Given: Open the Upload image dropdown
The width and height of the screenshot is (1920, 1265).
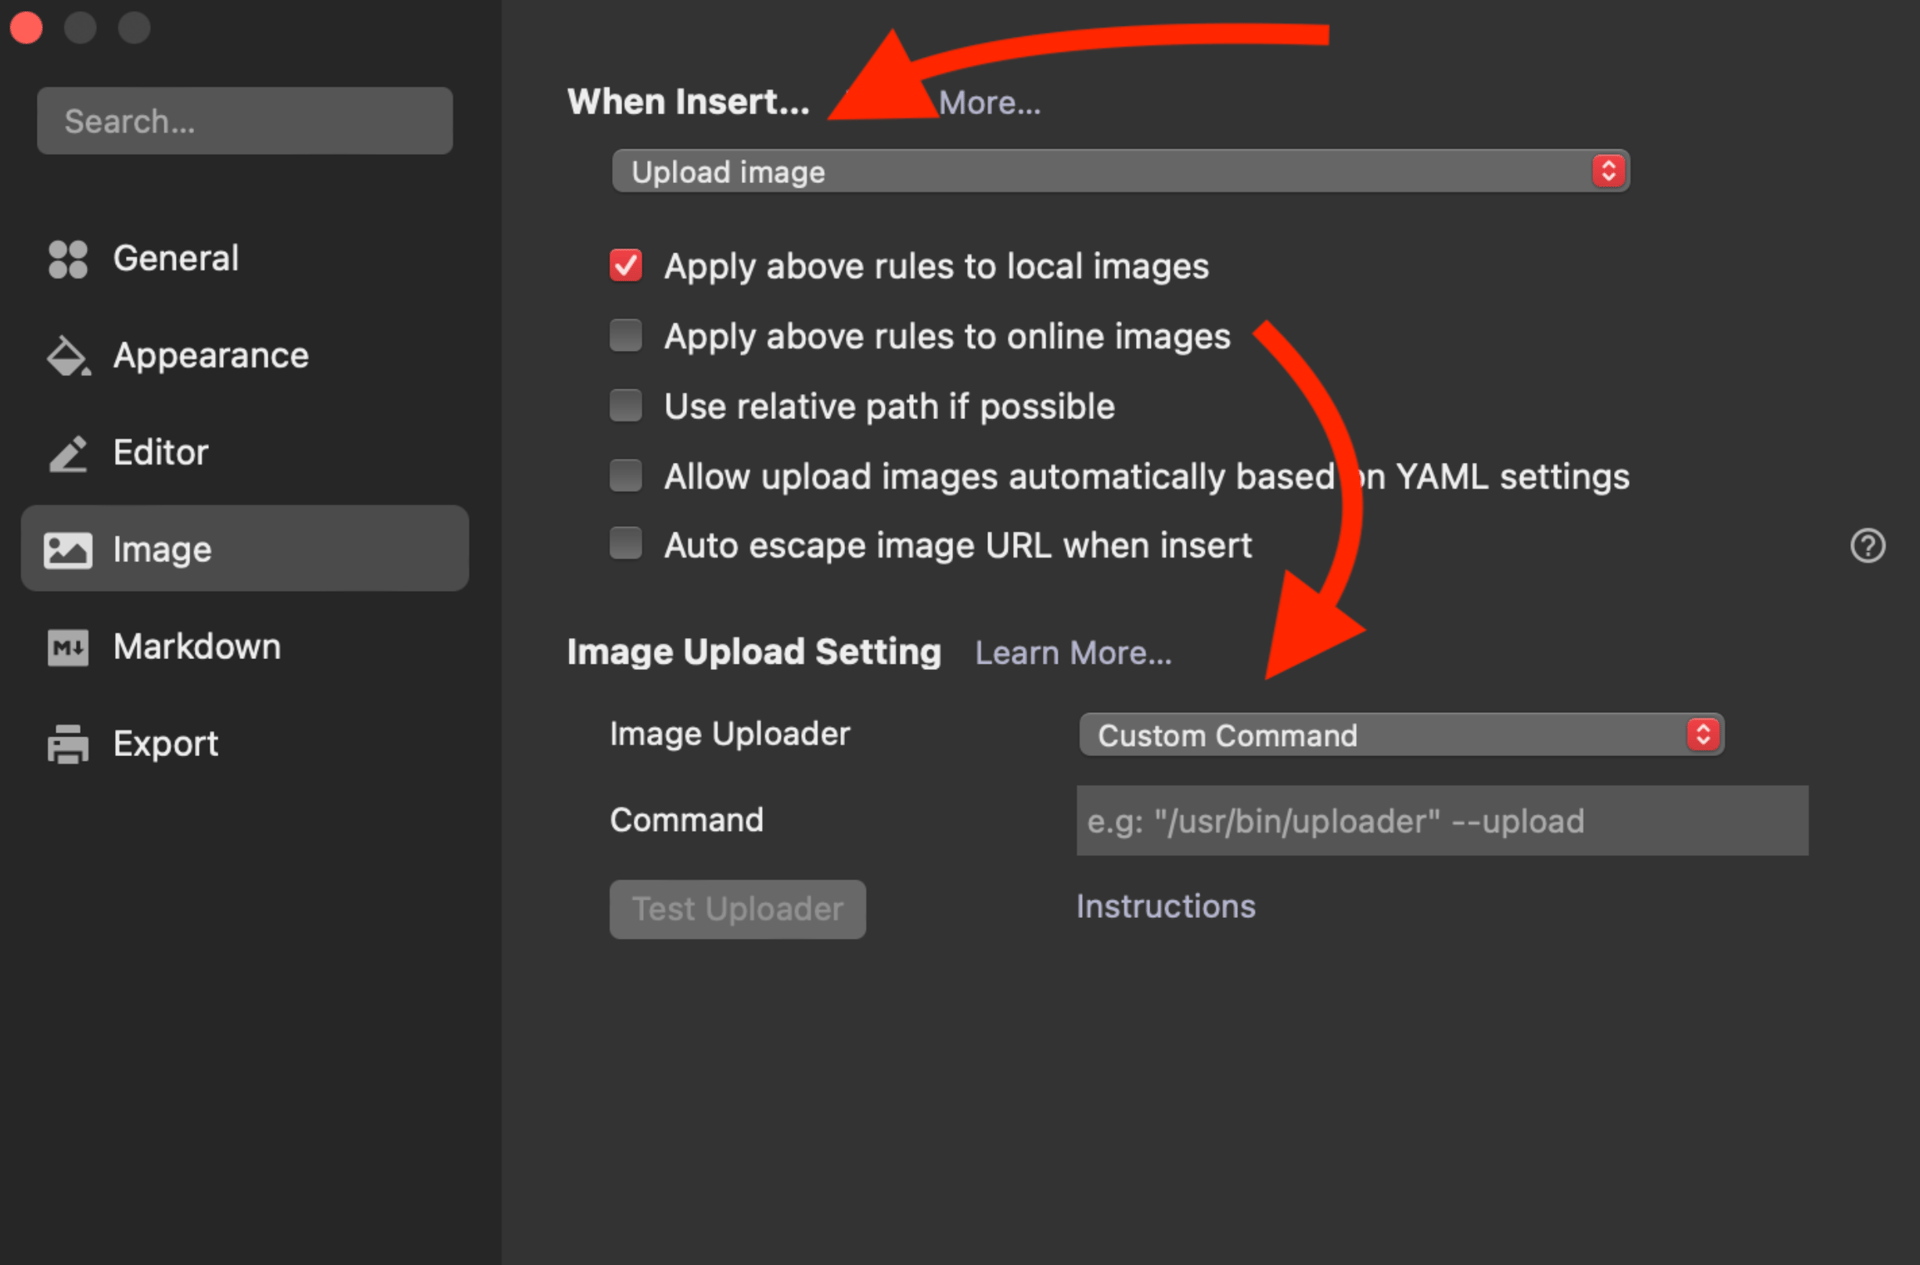Looking at the screenshot, I should pos(1120,172).
